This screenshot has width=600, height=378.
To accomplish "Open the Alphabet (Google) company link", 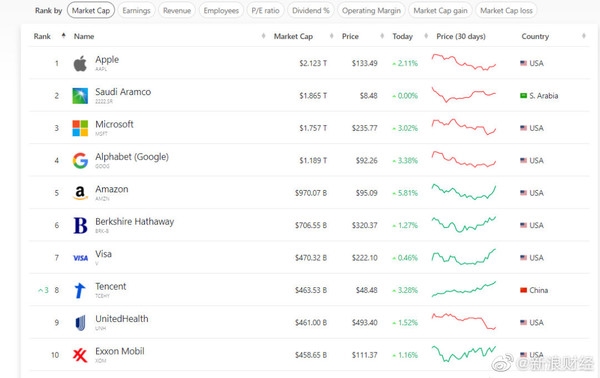I will [x=132, y=157].
